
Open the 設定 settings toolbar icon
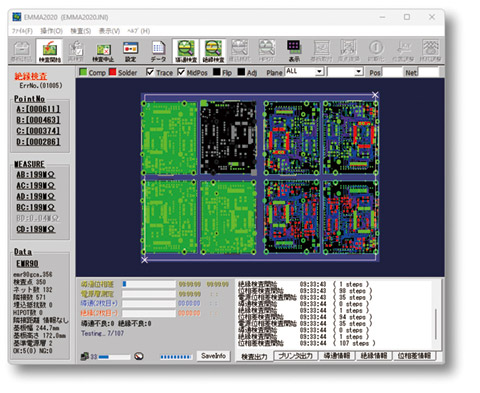130,52
